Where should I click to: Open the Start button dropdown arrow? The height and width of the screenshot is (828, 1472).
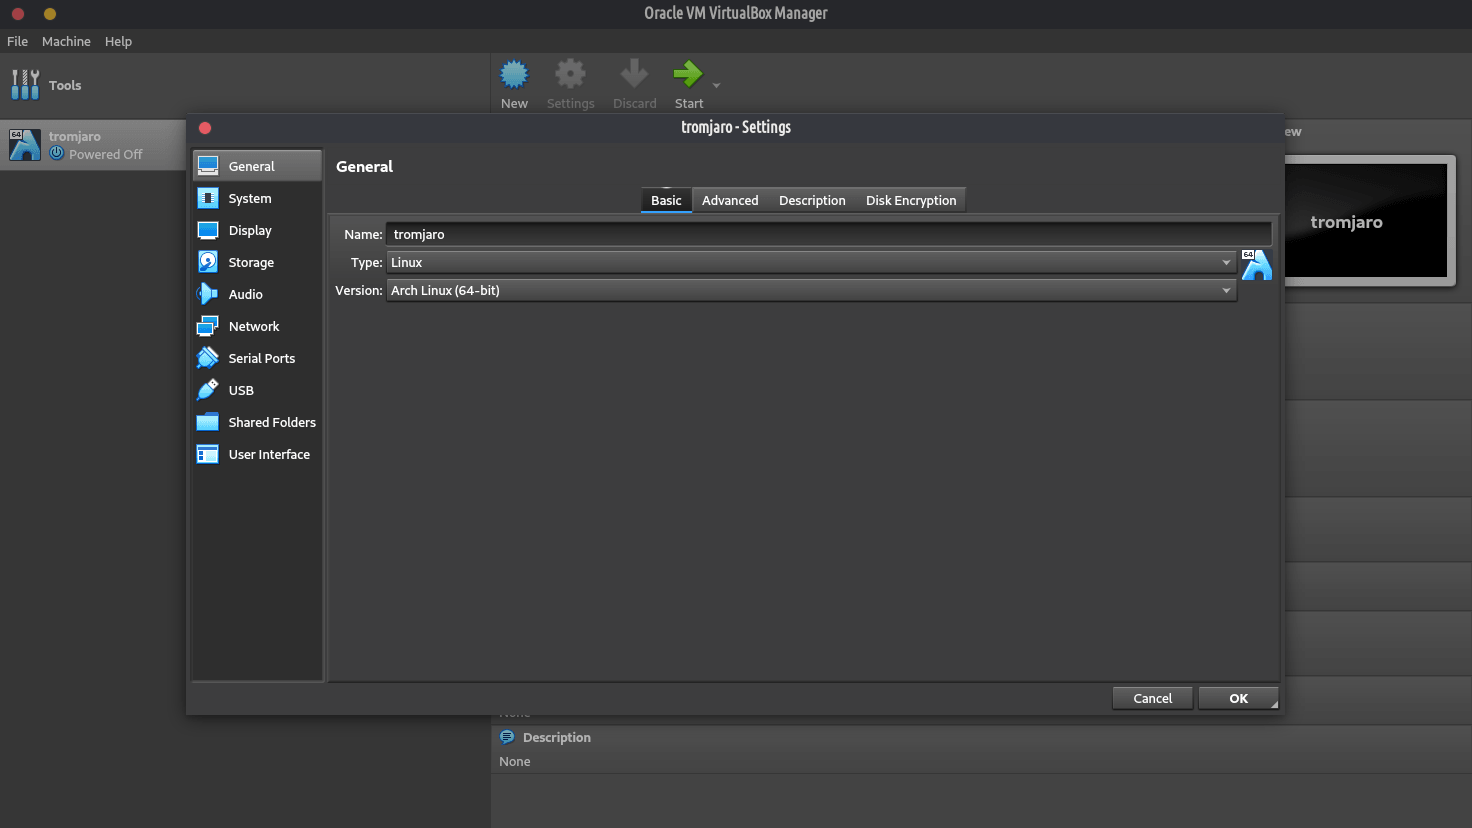716,86
